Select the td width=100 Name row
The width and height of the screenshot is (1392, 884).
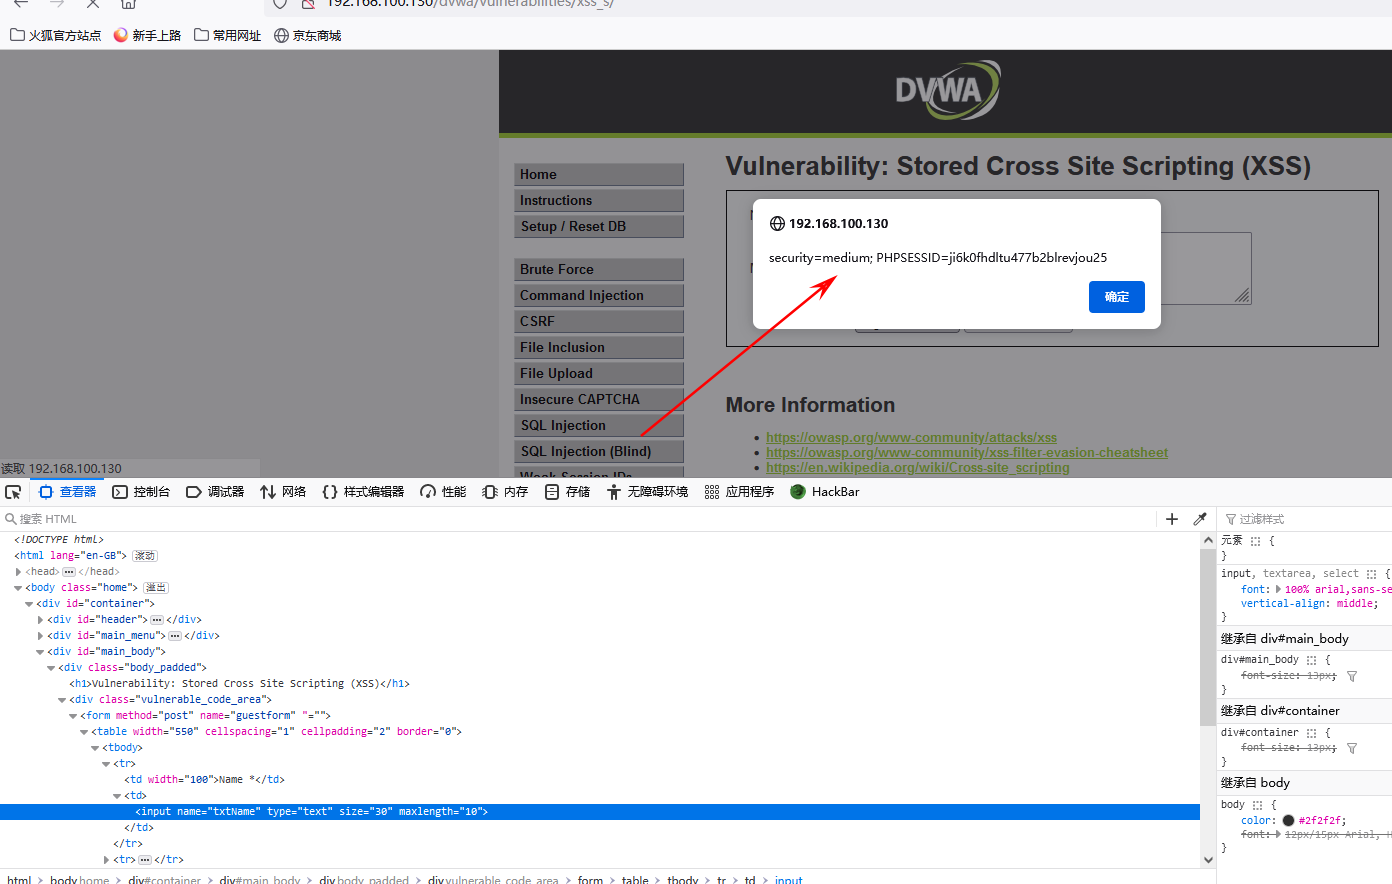tap(204, 780)
